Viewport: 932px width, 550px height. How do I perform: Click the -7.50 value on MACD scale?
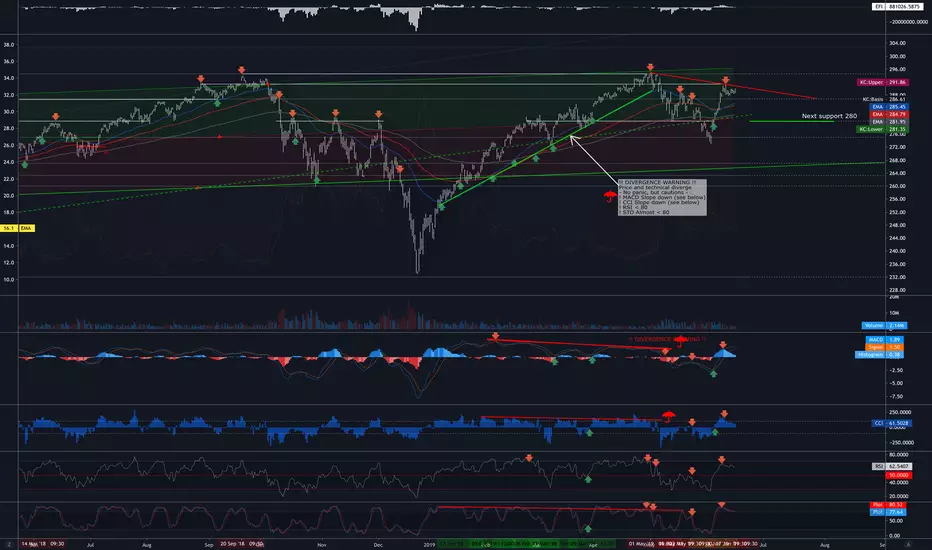[896, 397]
